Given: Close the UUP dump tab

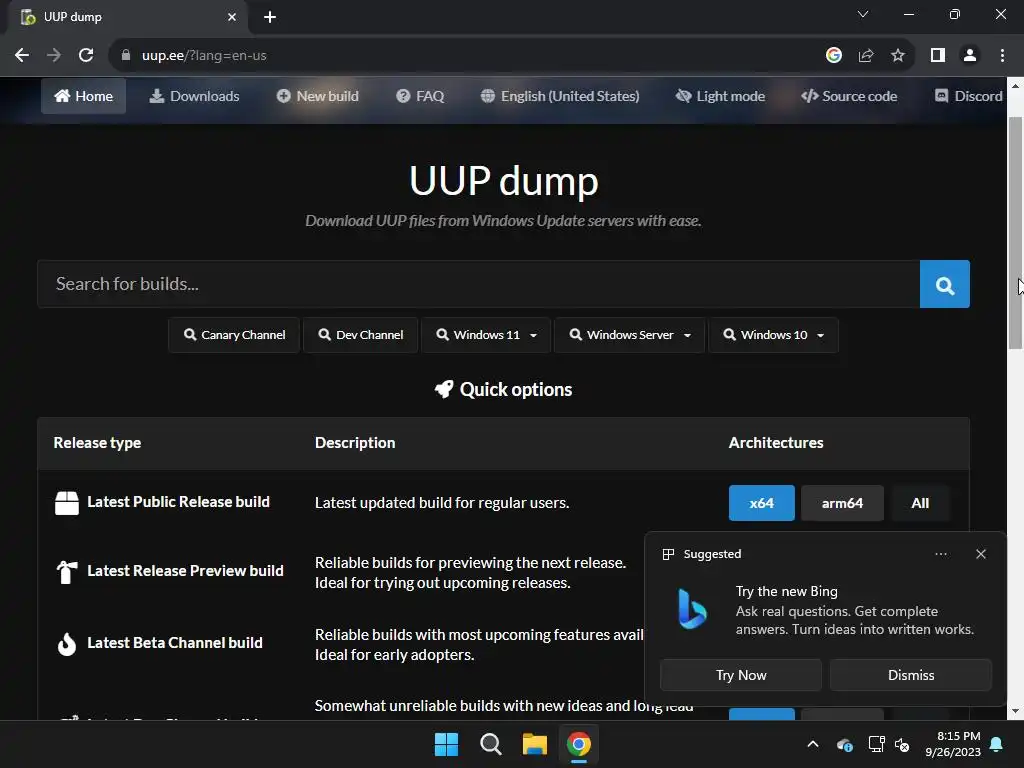Looking at the screenshot, I should tap(232, 17).
